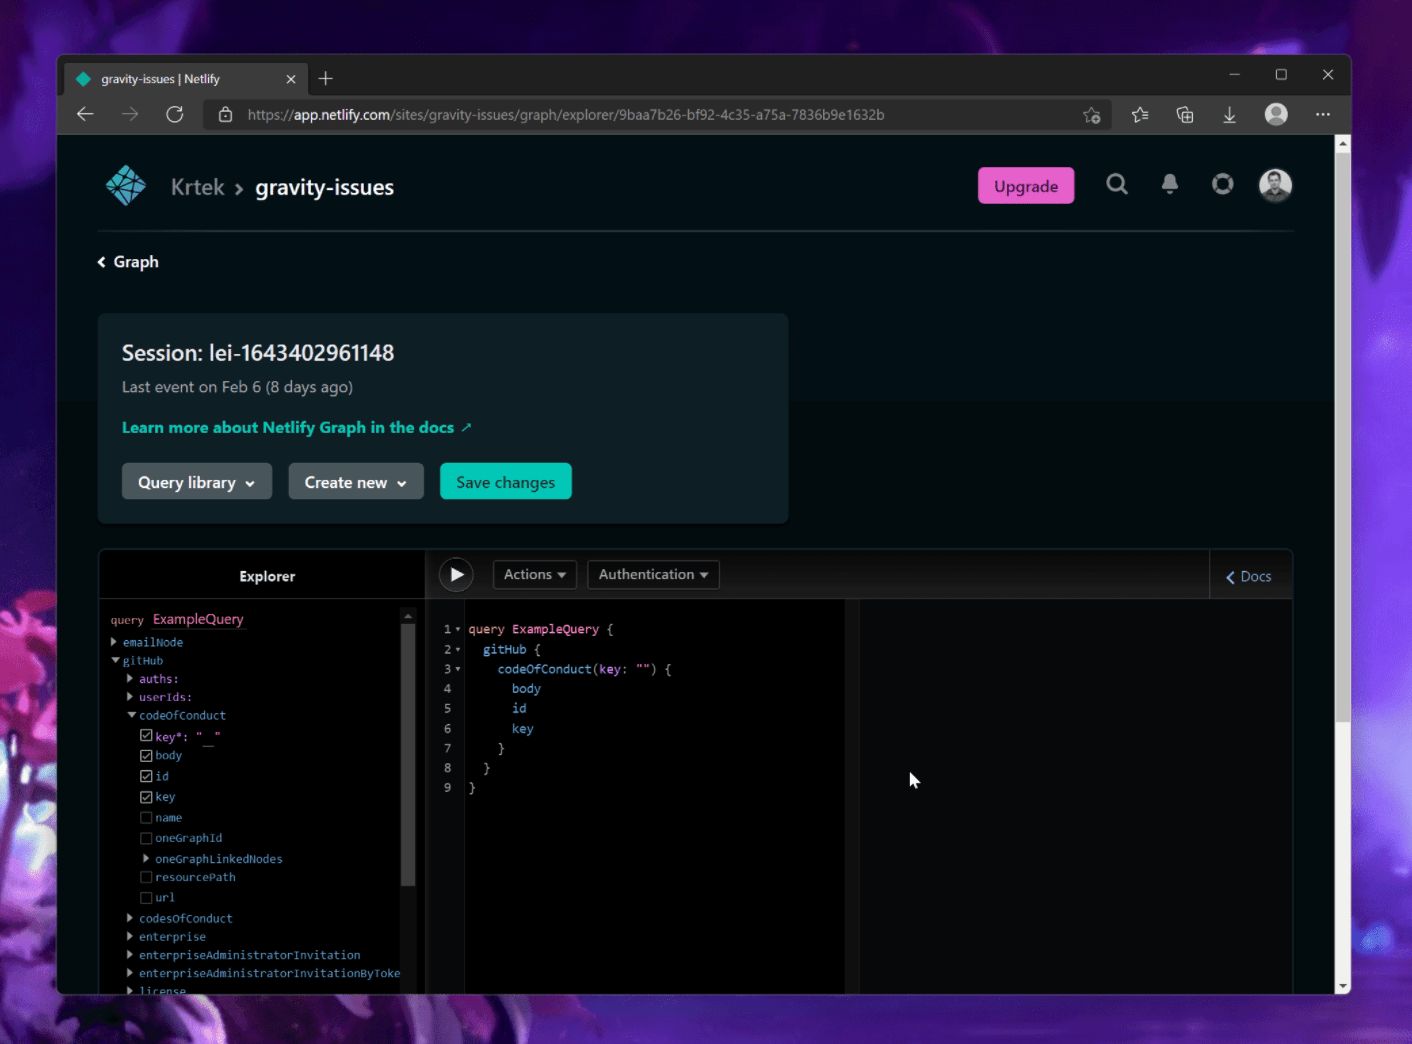The width and height of the screenshot is (1412, 1044).
Task: Open the search magnifier icon
Action: tap(1117, 184)
